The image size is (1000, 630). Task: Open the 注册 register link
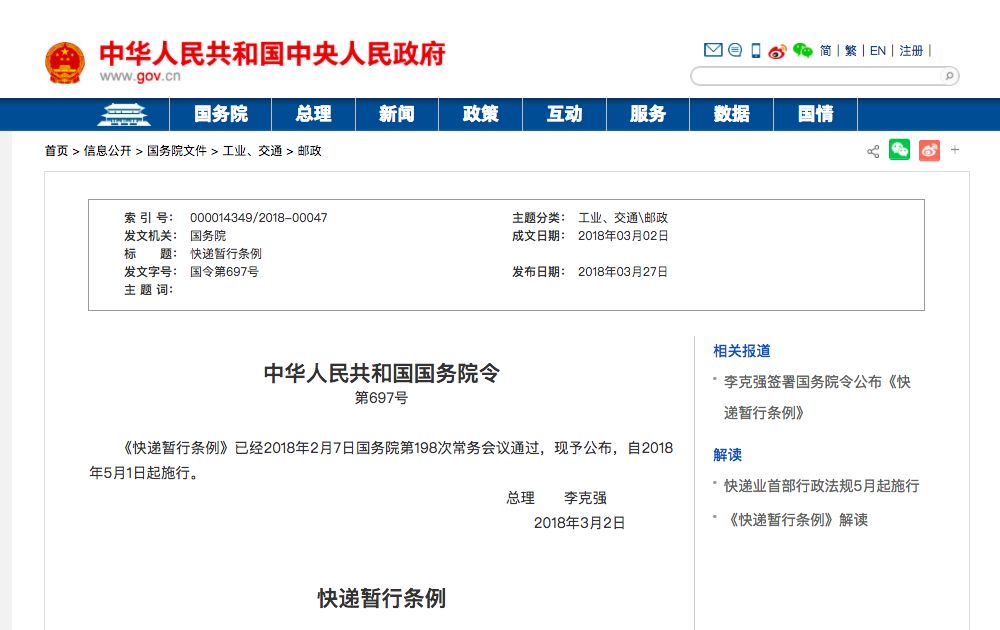click(x=911, y=50)
